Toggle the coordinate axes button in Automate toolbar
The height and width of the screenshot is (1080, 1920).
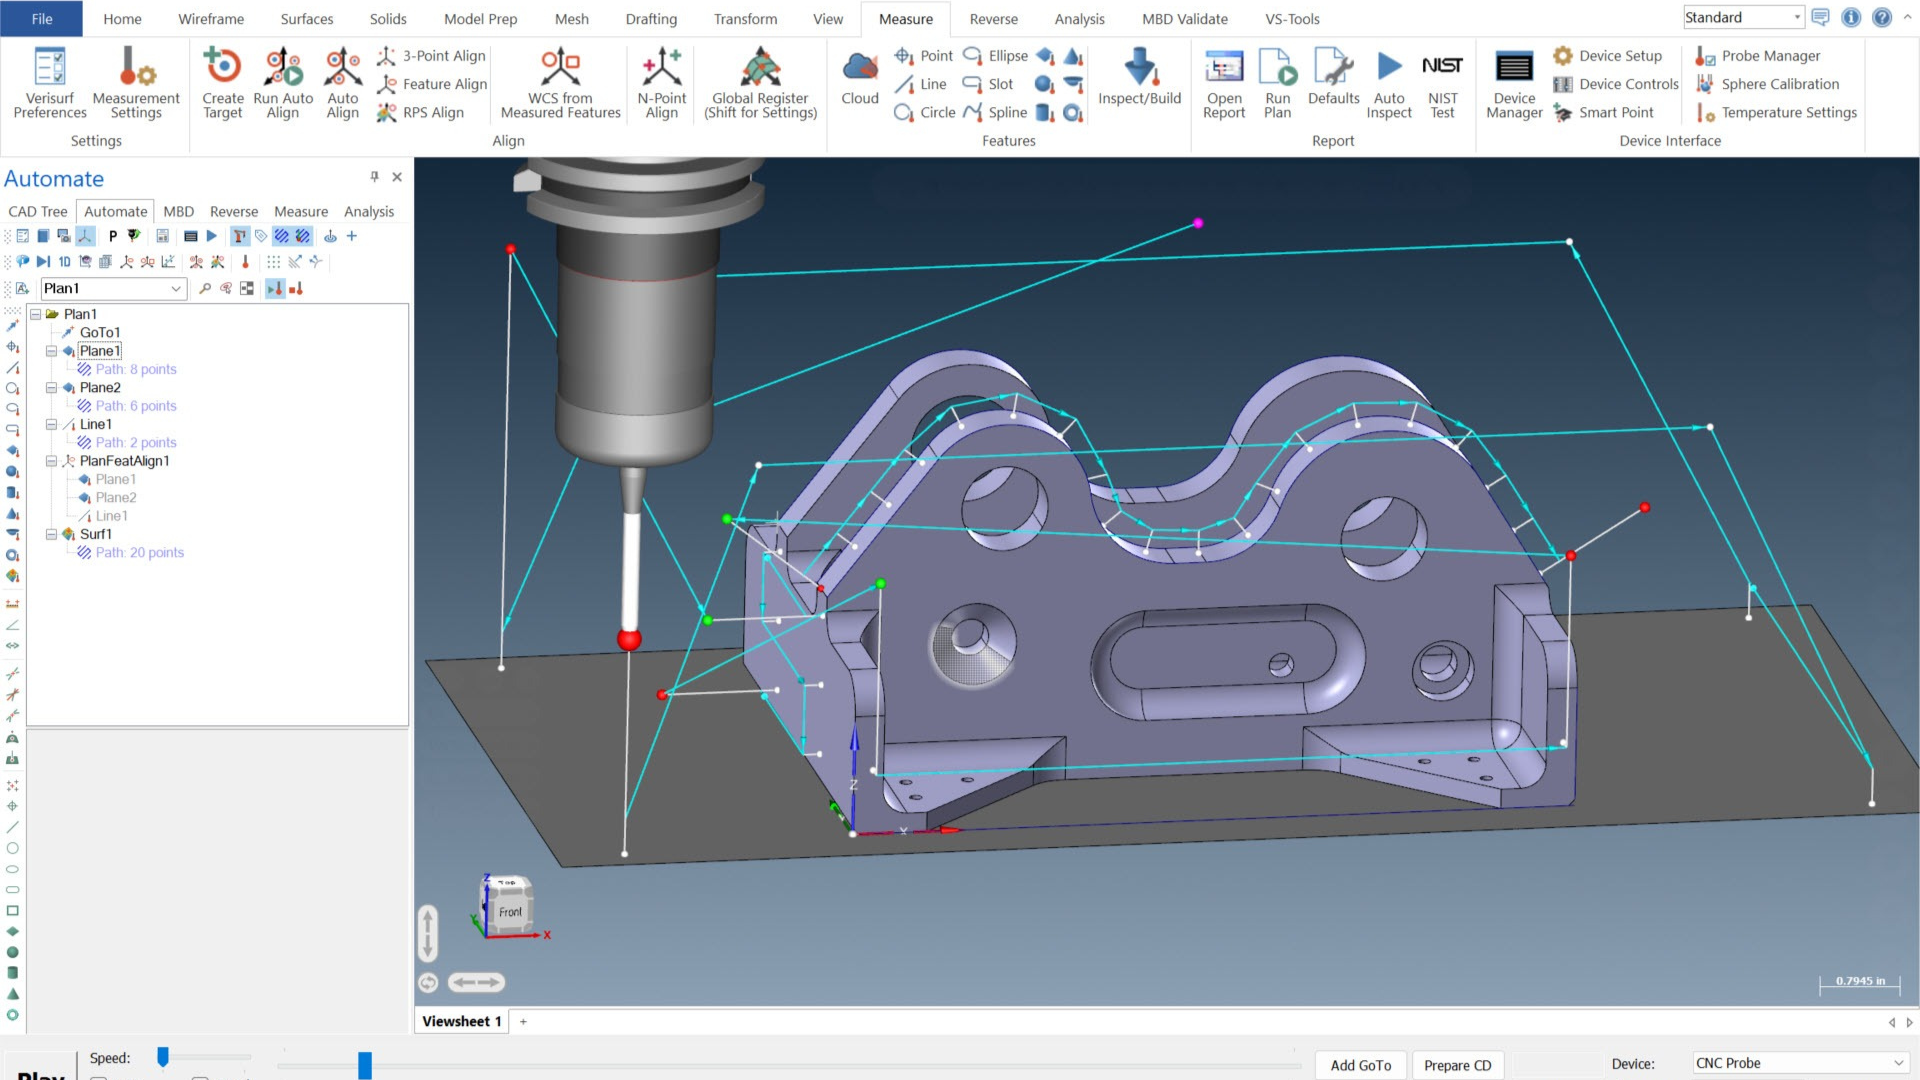click(85, 237)
